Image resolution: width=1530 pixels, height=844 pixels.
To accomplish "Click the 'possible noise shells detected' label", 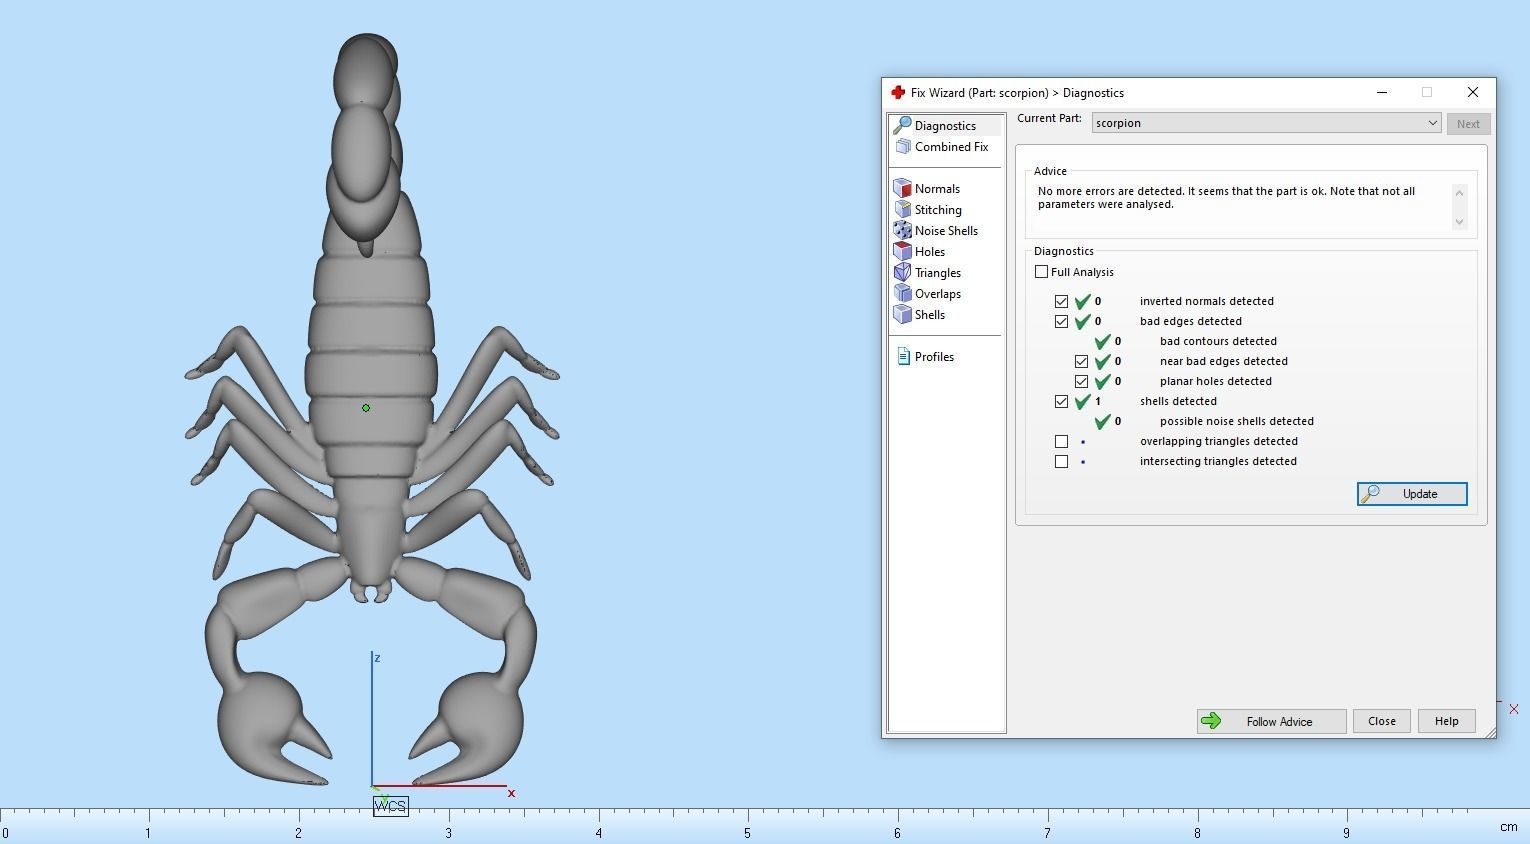I will (1237, 421).
